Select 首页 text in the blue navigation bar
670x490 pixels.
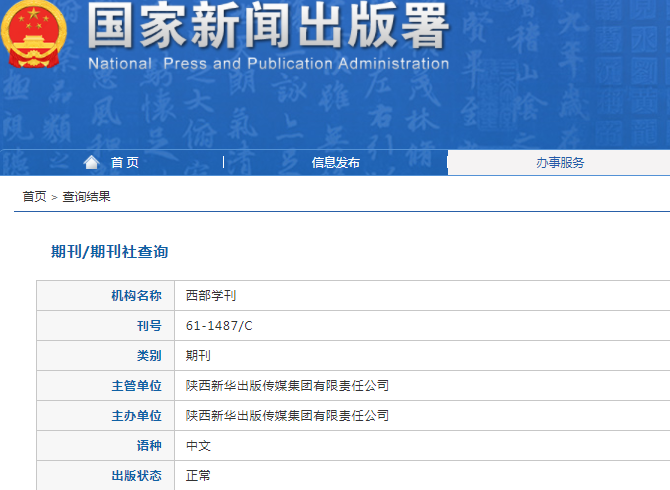(x=125, y=163)
